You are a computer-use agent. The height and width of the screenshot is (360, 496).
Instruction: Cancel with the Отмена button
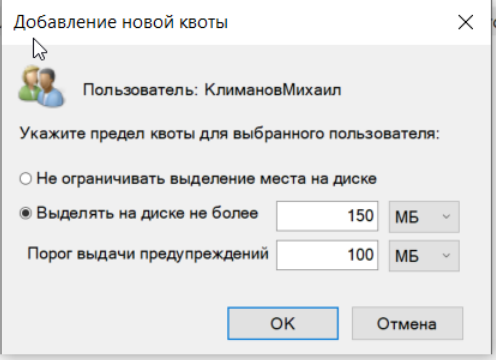407,324
